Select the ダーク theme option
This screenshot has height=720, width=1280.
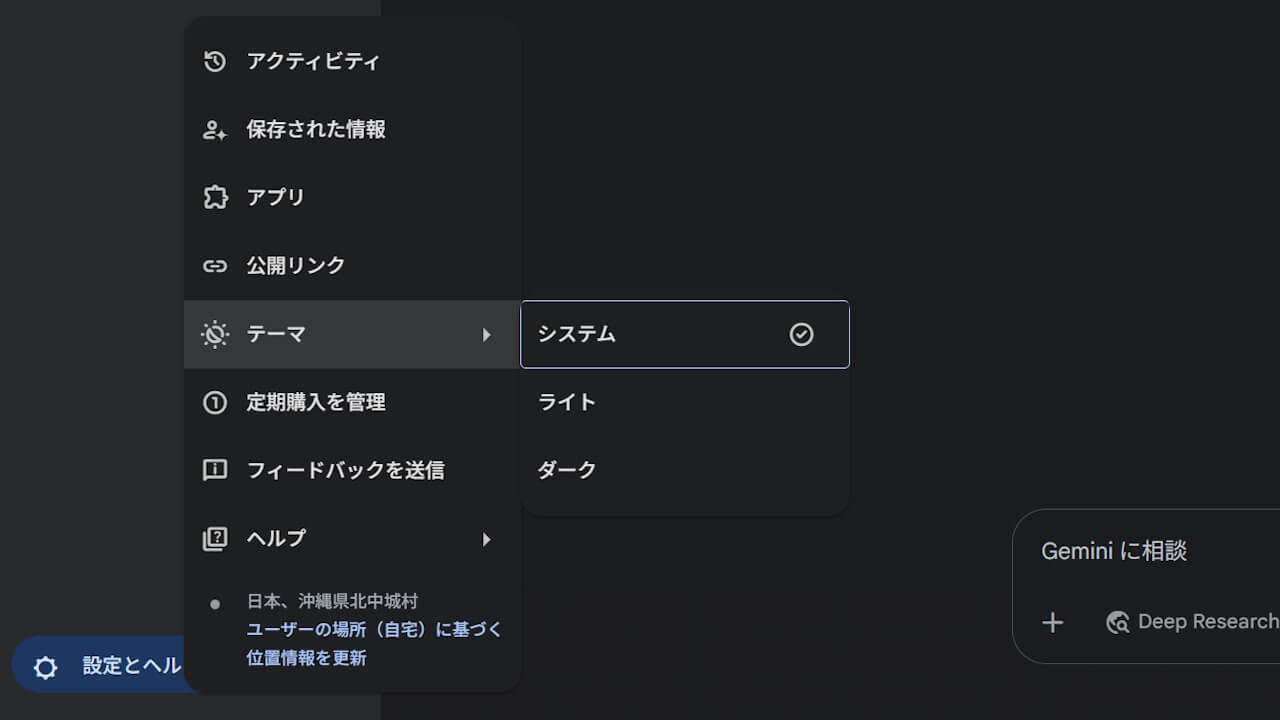pos(685,470)
